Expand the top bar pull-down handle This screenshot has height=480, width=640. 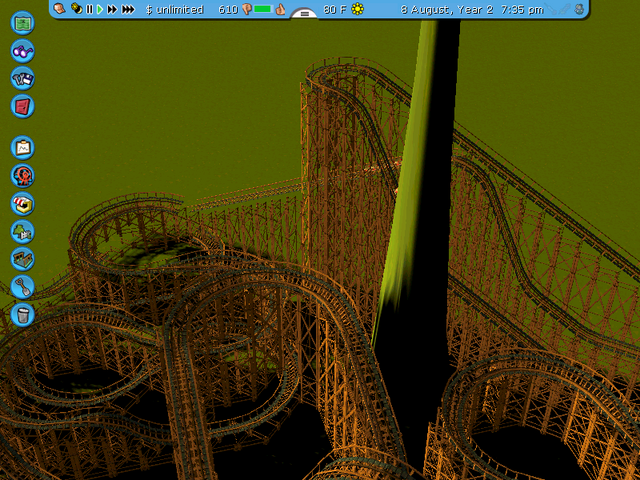click(304, 14)
